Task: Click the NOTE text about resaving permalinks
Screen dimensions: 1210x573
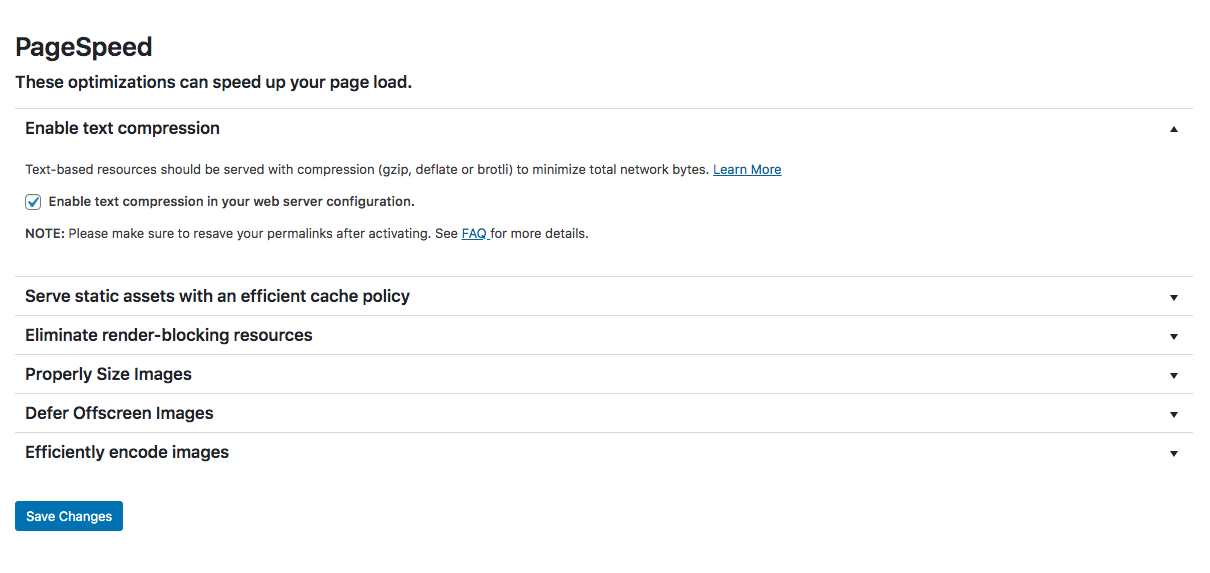Action: coord(307,234)
